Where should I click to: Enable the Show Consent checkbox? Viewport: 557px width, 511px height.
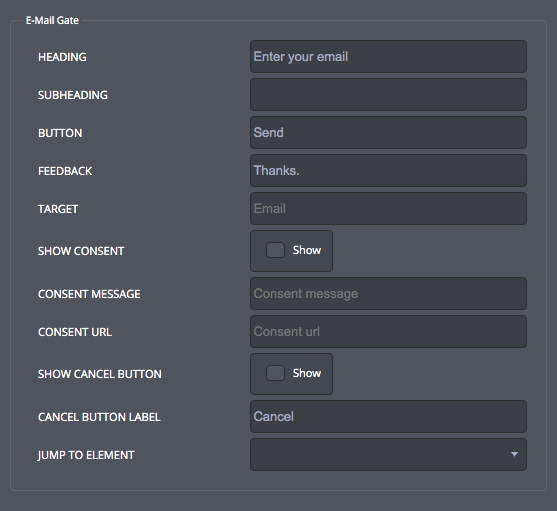click(275, 250)
